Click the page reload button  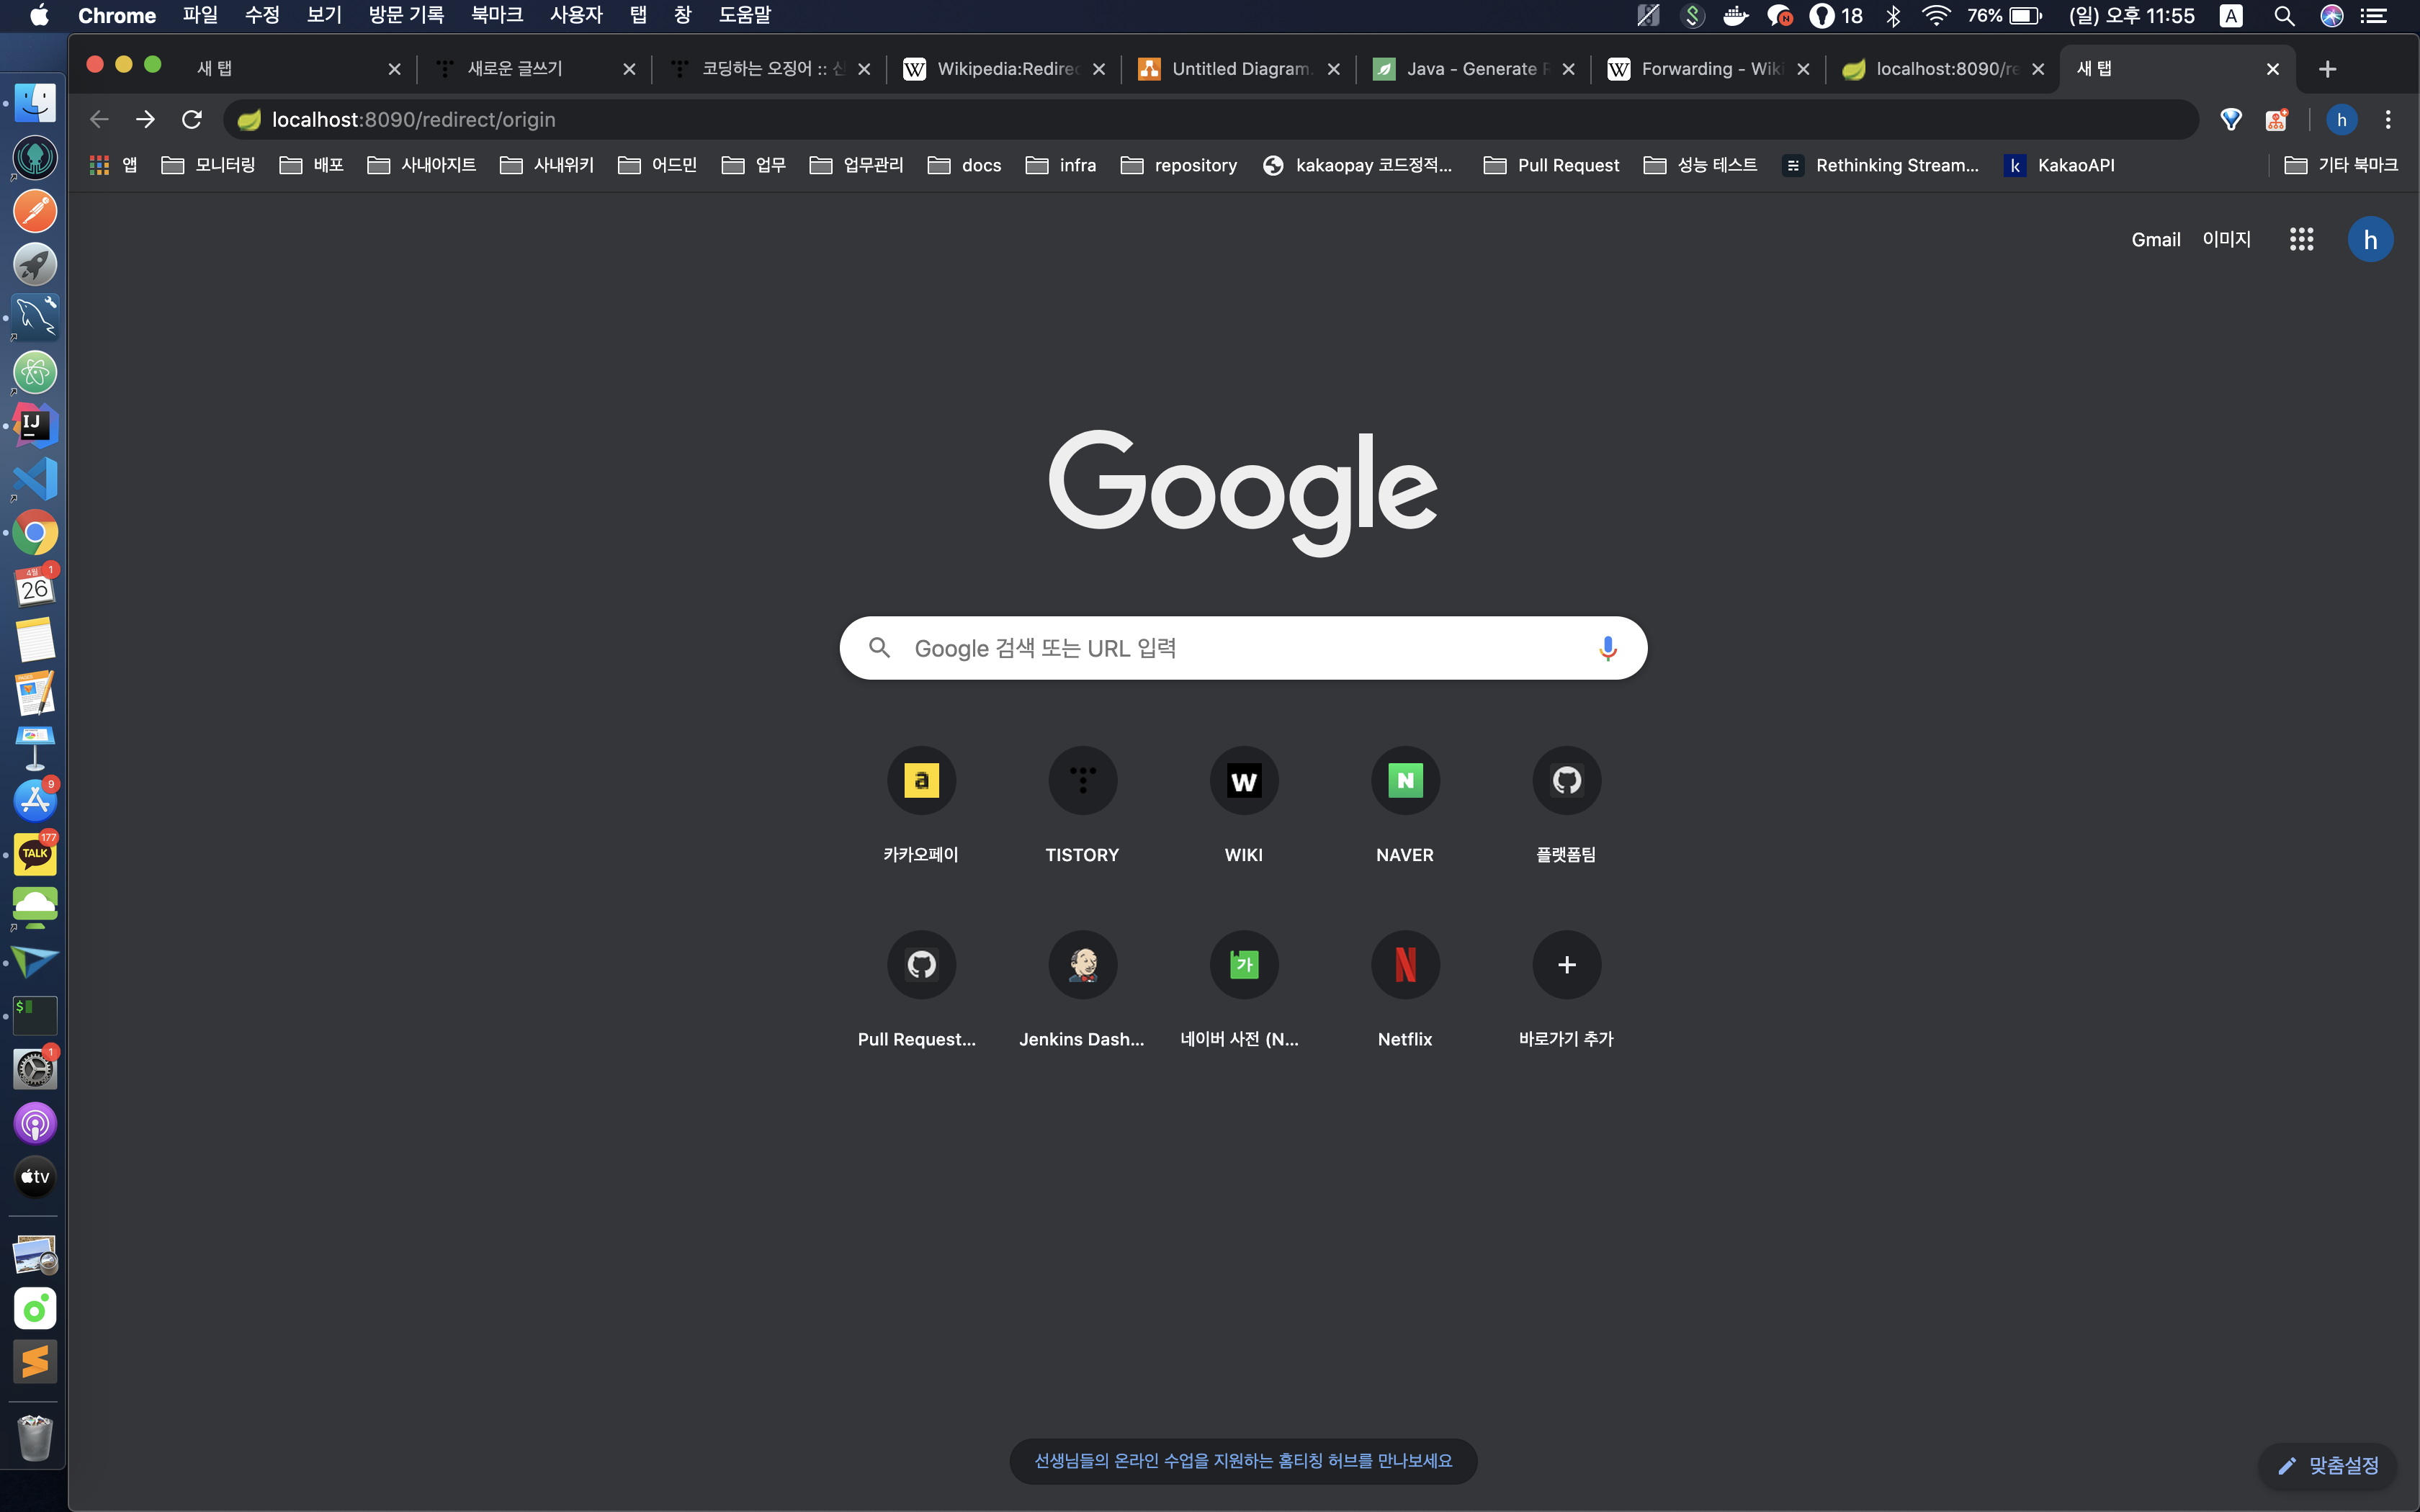192,120
